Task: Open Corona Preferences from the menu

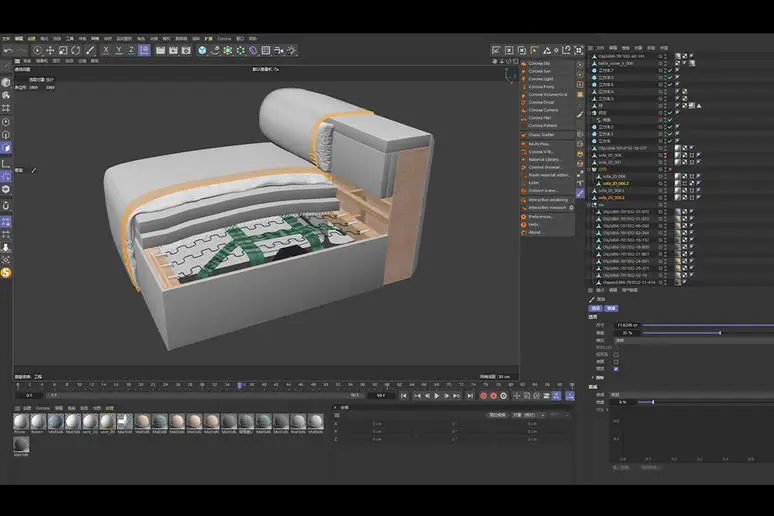Action: click(540, 216)
